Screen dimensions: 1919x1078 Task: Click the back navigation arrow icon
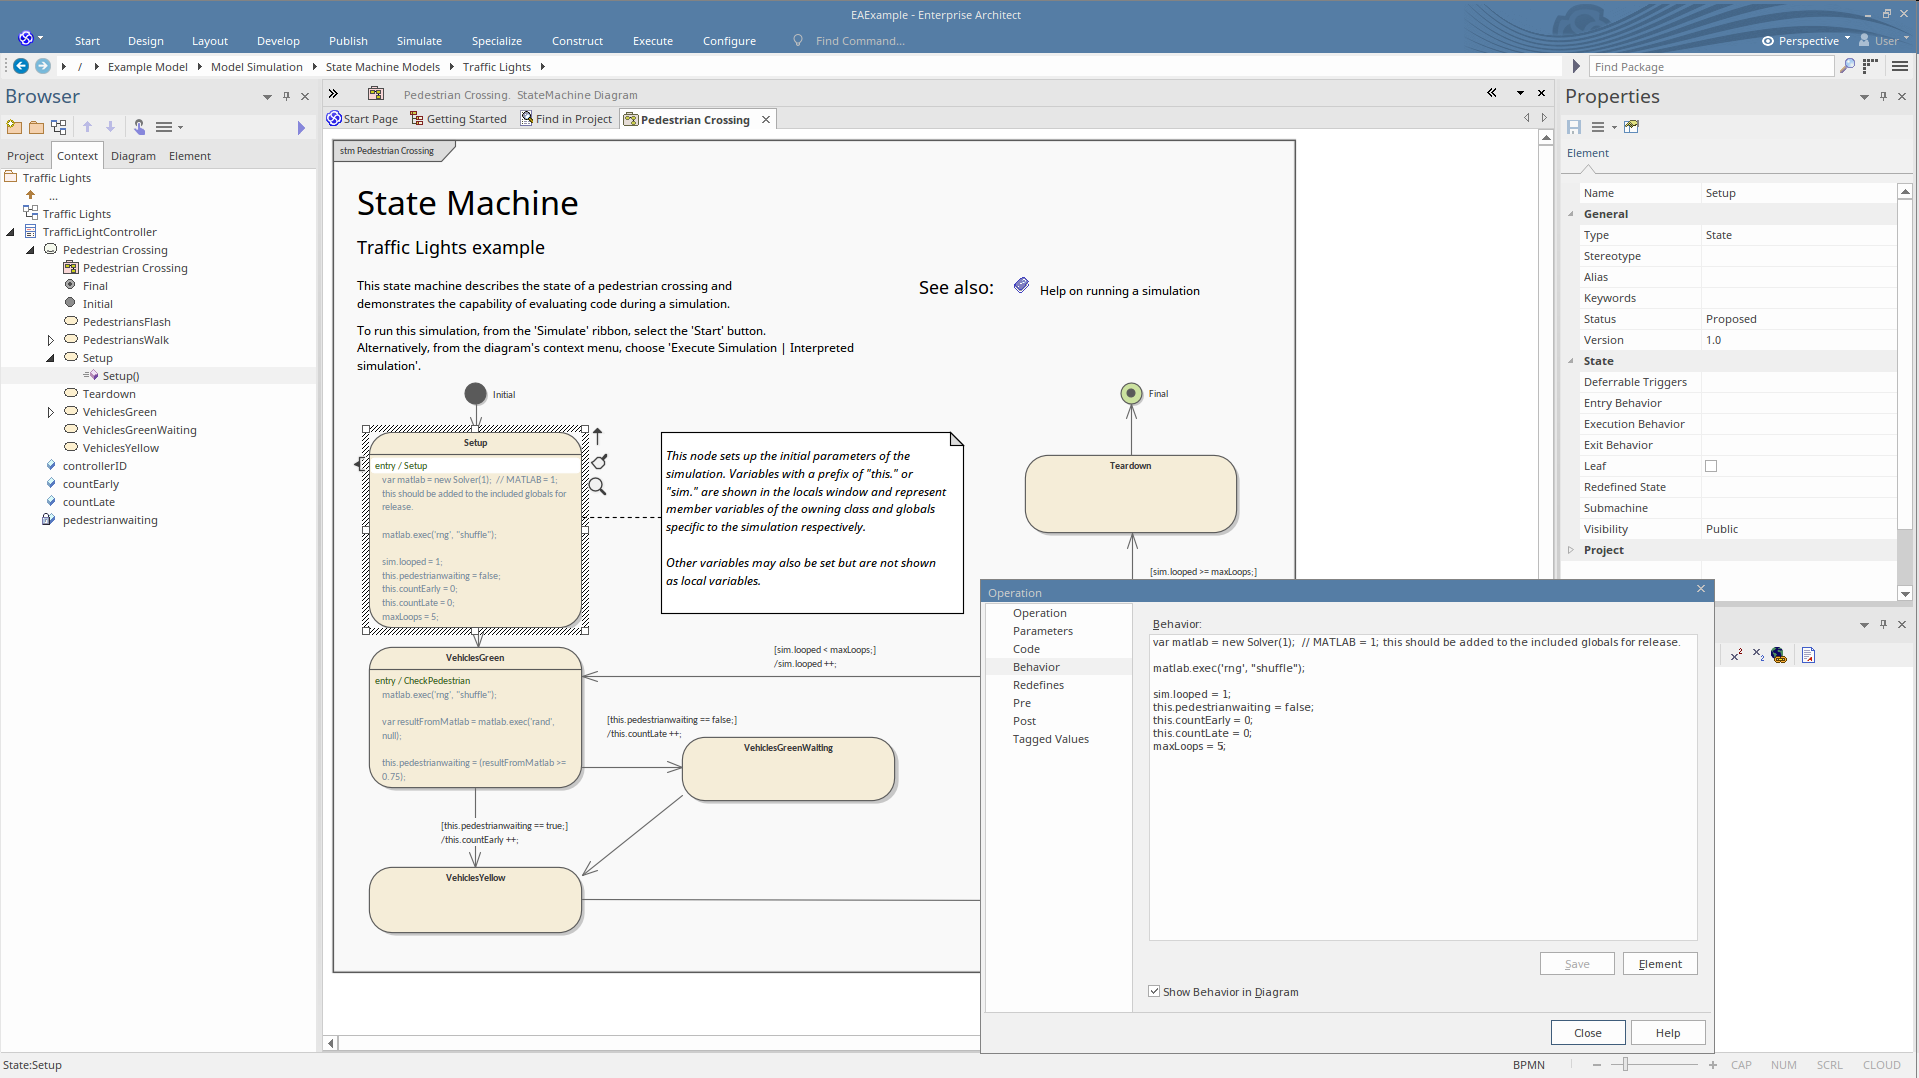[21, 66]
